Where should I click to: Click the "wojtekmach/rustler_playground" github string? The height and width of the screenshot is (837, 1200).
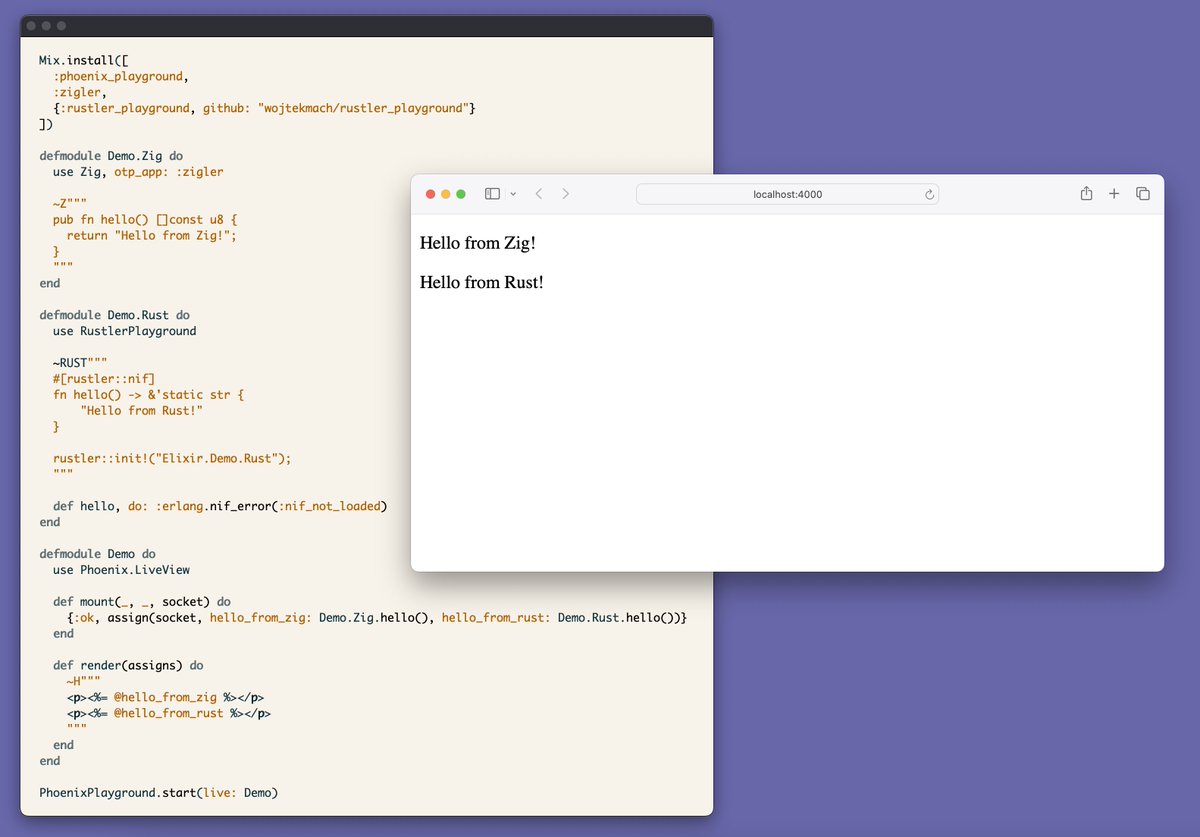(364, 108)
